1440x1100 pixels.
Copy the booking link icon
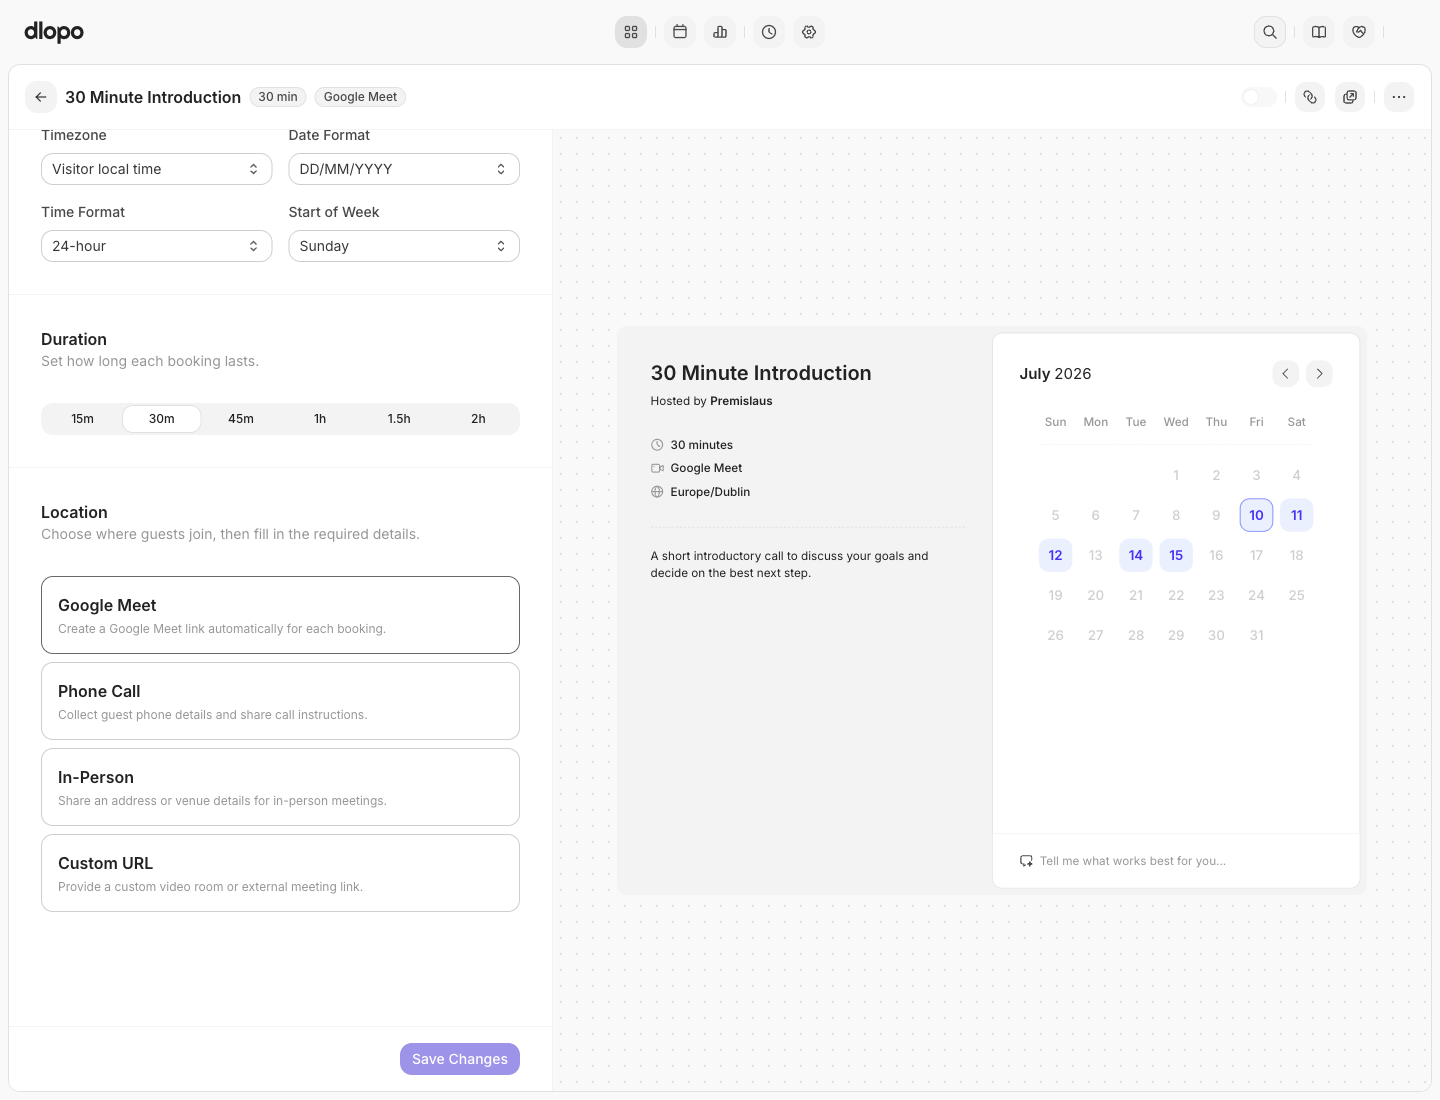[x=1310, y=97]
